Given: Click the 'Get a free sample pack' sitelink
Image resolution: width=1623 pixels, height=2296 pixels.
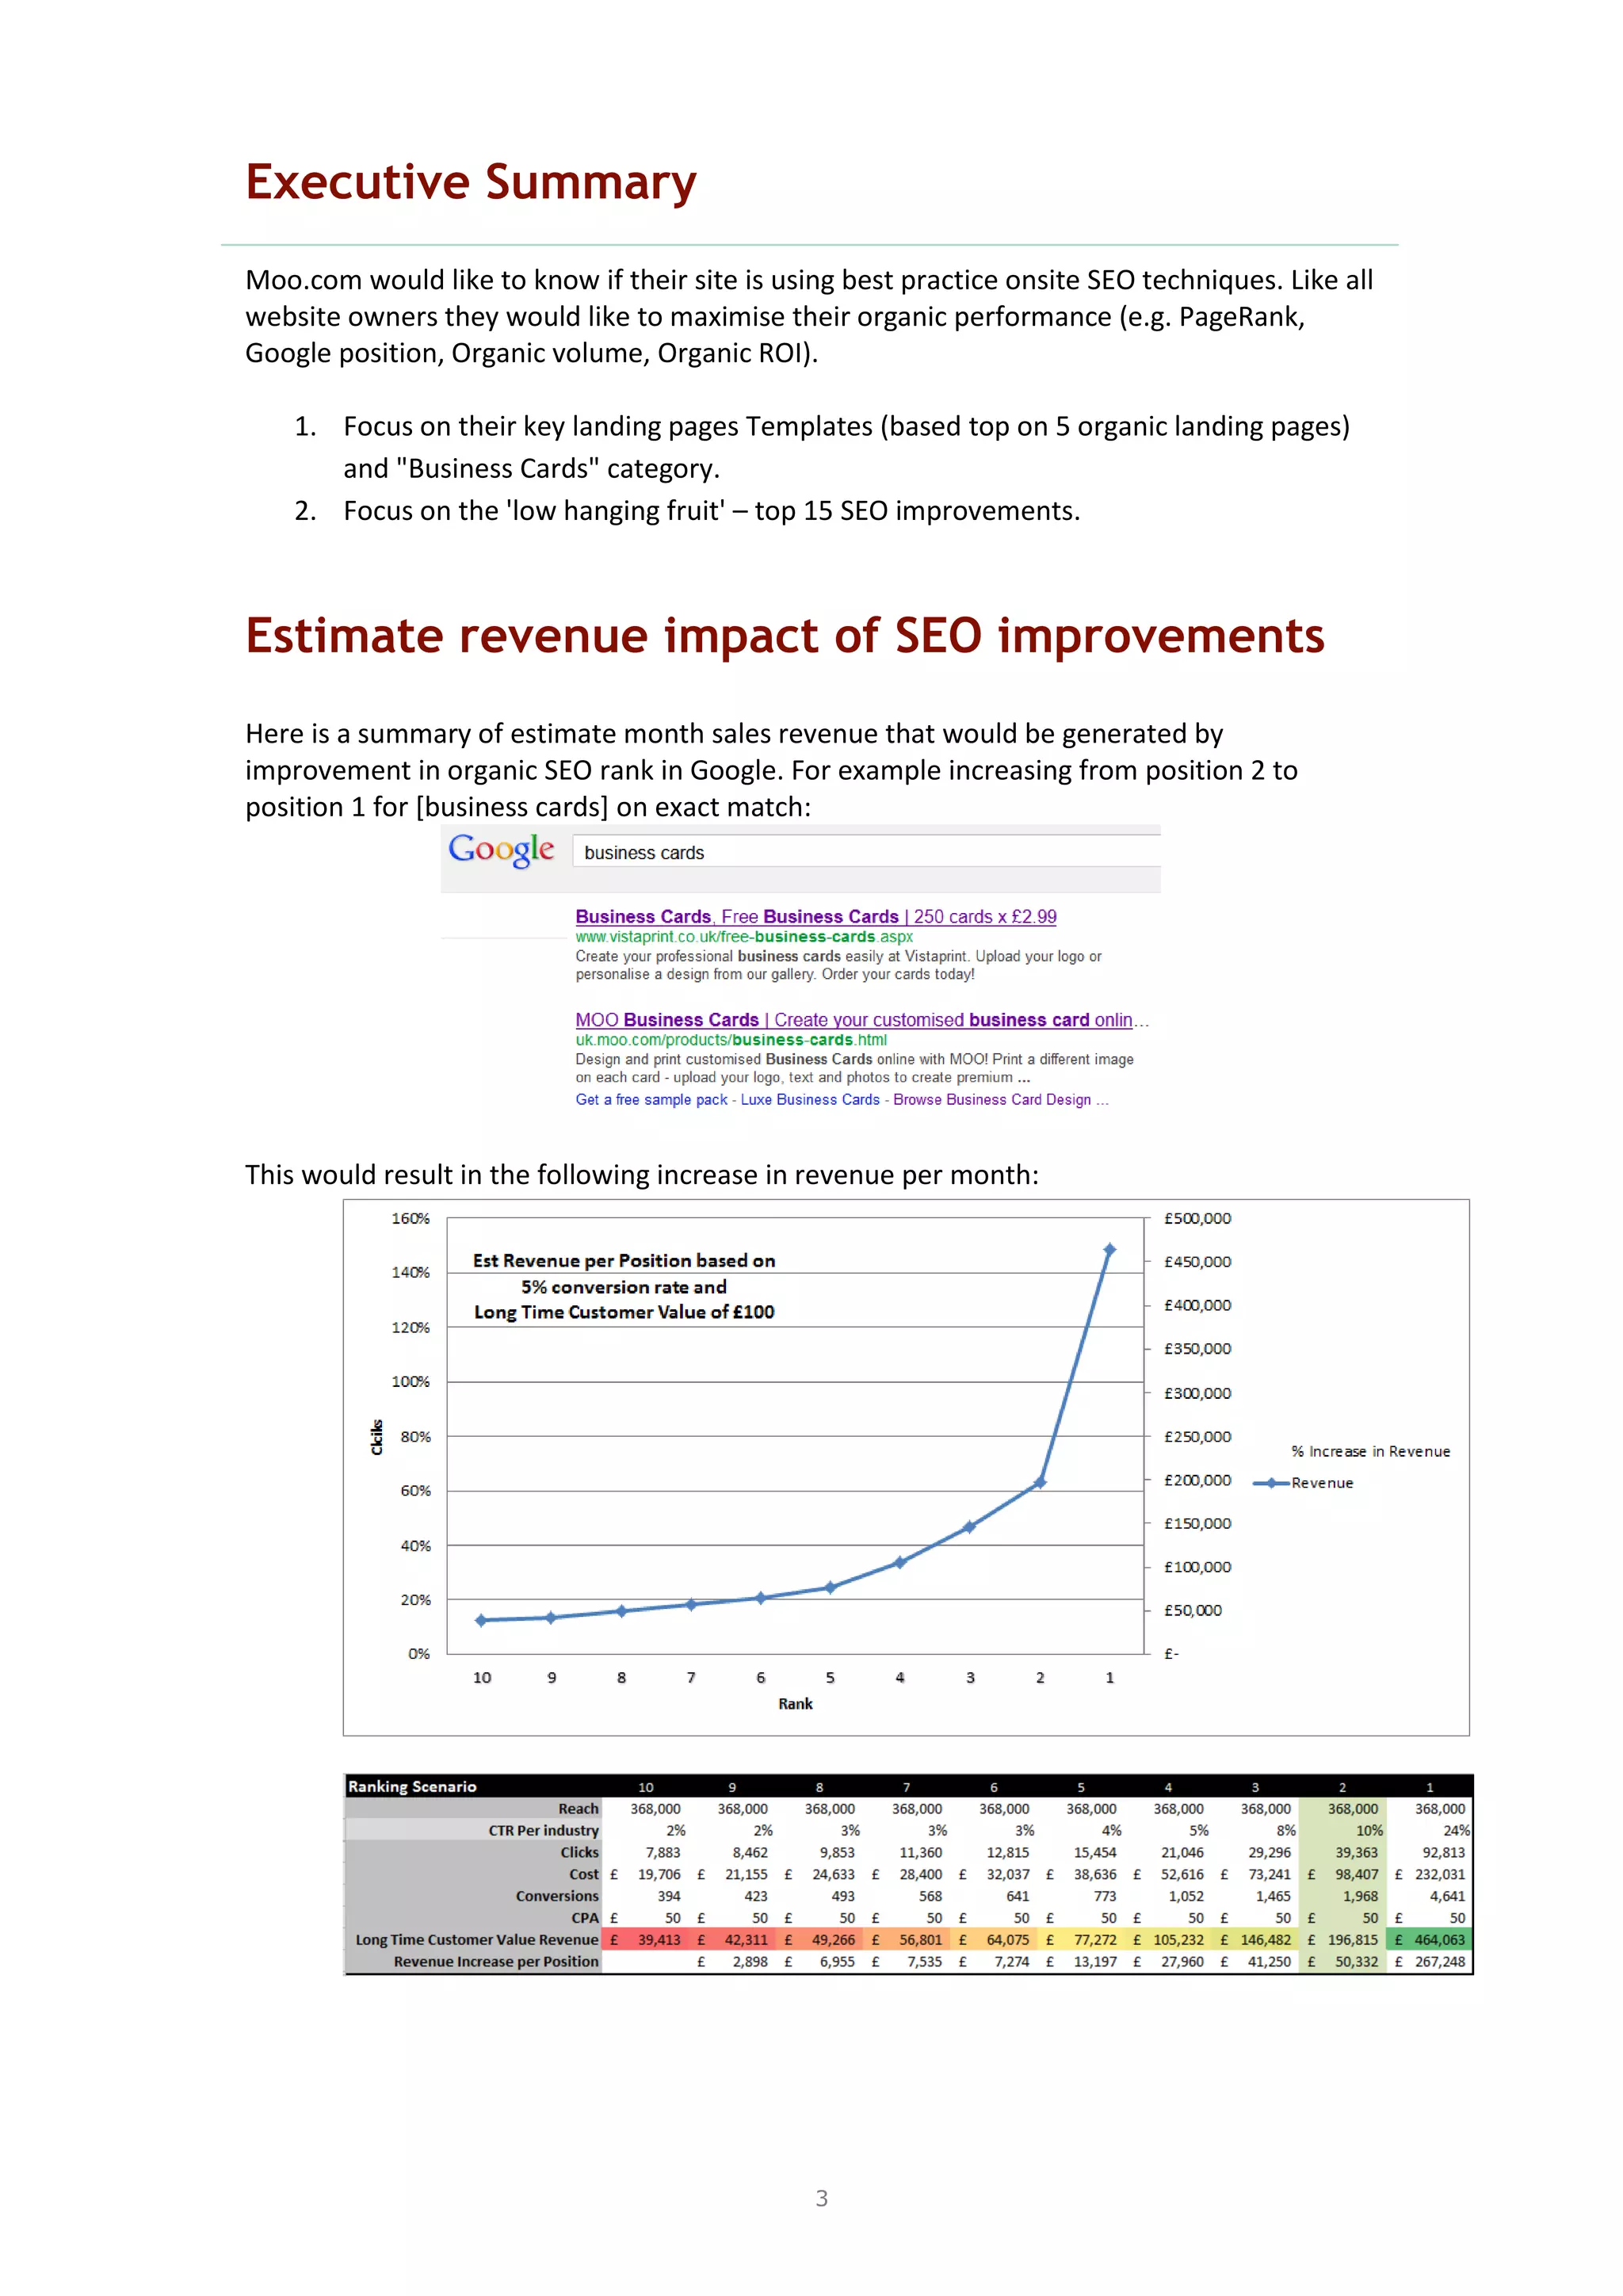Looking at the screenshot, I should pyautogui.click(x=651, y=1099).
